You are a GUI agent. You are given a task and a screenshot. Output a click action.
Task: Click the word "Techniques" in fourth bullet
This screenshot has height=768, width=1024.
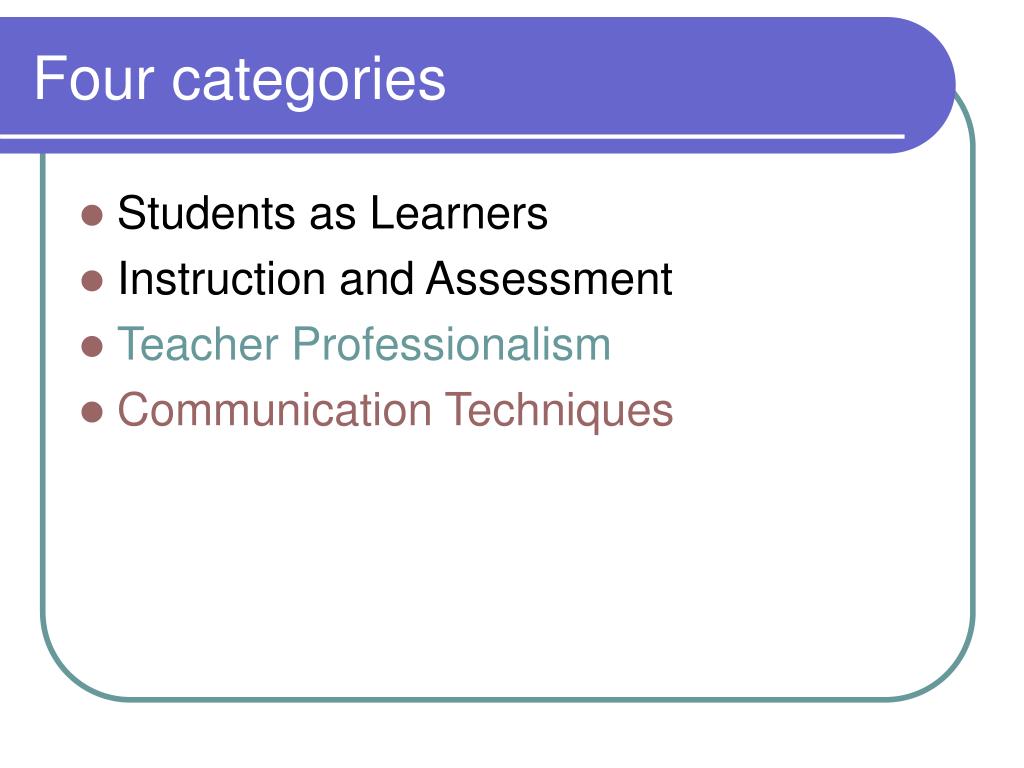559,411
